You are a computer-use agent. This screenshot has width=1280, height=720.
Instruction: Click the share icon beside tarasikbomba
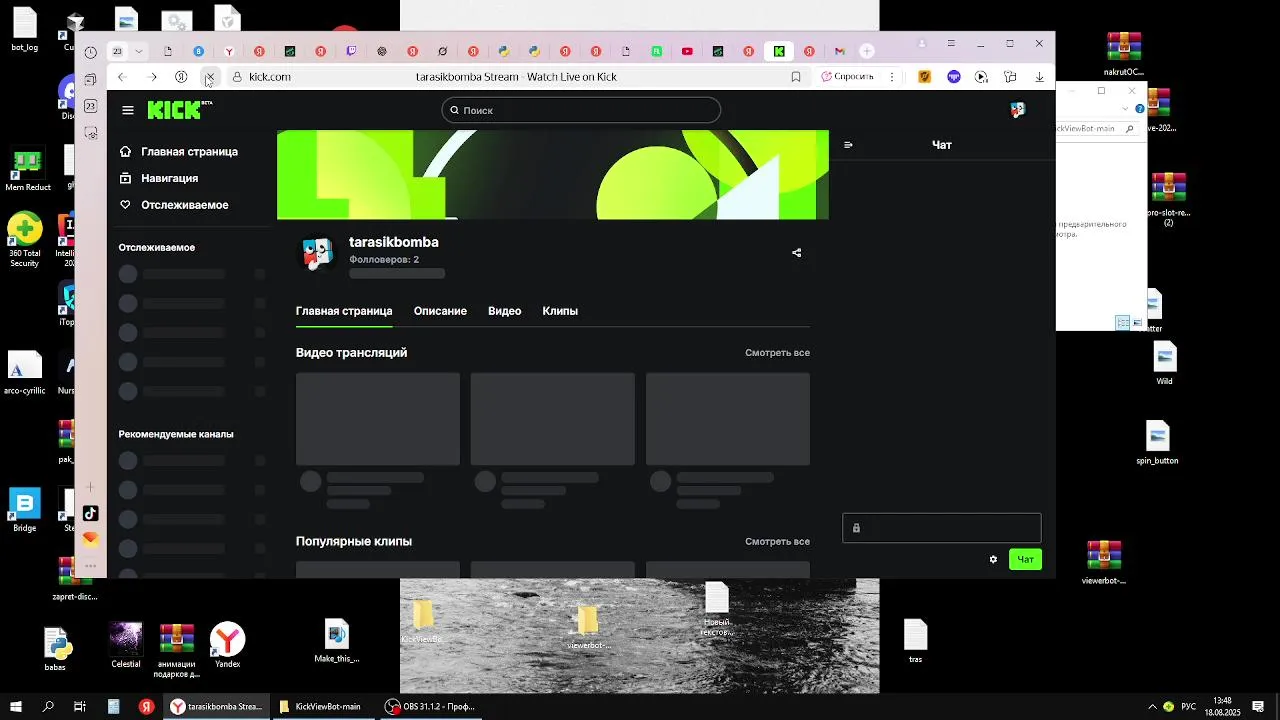coord(797,253)
